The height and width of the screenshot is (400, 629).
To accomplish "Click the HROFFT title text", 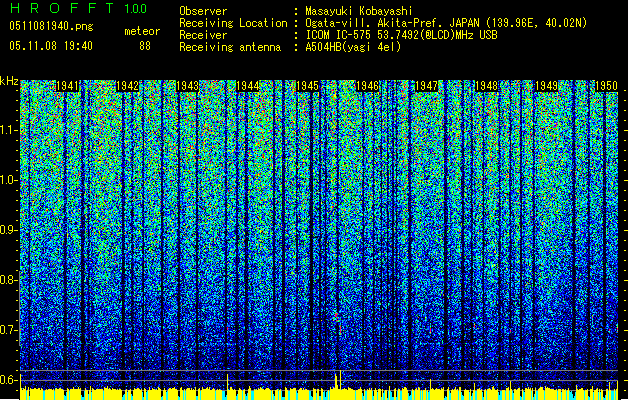I will tap(62, 8).
